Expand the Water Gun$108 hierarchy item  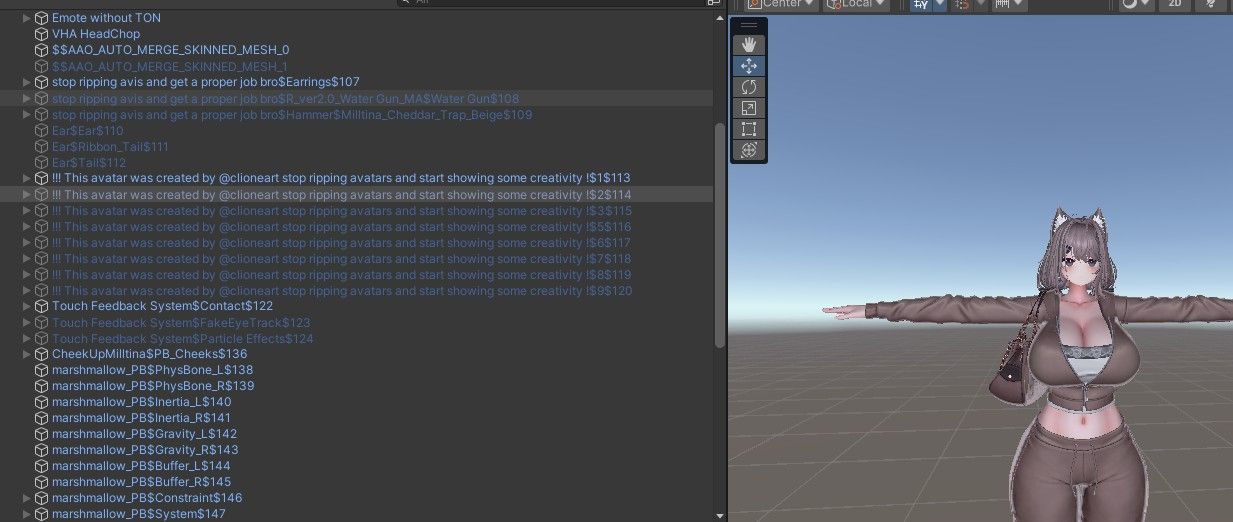[27, 99]
